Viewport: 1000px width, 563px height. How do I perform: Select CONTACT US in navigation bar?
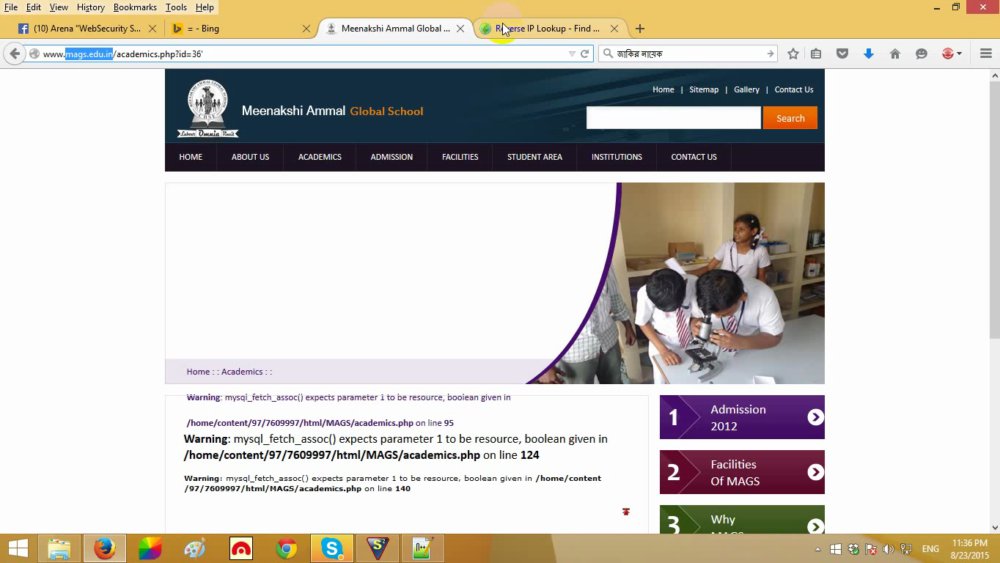click(694, 157)
